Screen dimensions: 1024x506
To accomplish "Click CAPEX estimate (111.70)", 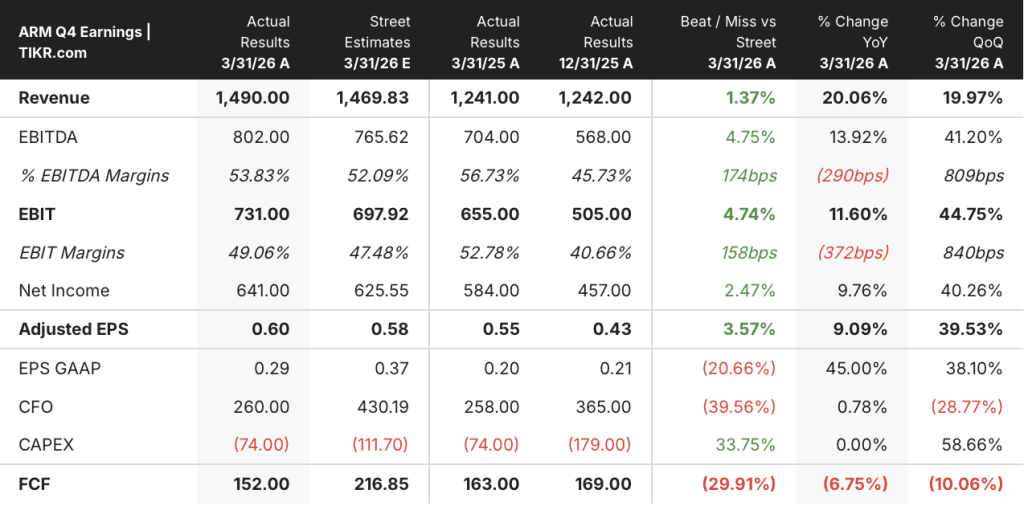I will [381, 445].
